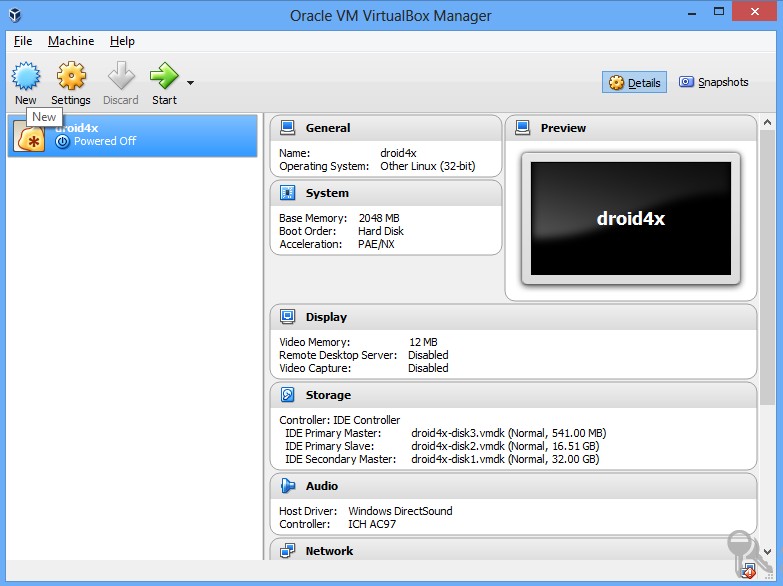Click the 2048 MB base memory value

click(x=379, y=218)
